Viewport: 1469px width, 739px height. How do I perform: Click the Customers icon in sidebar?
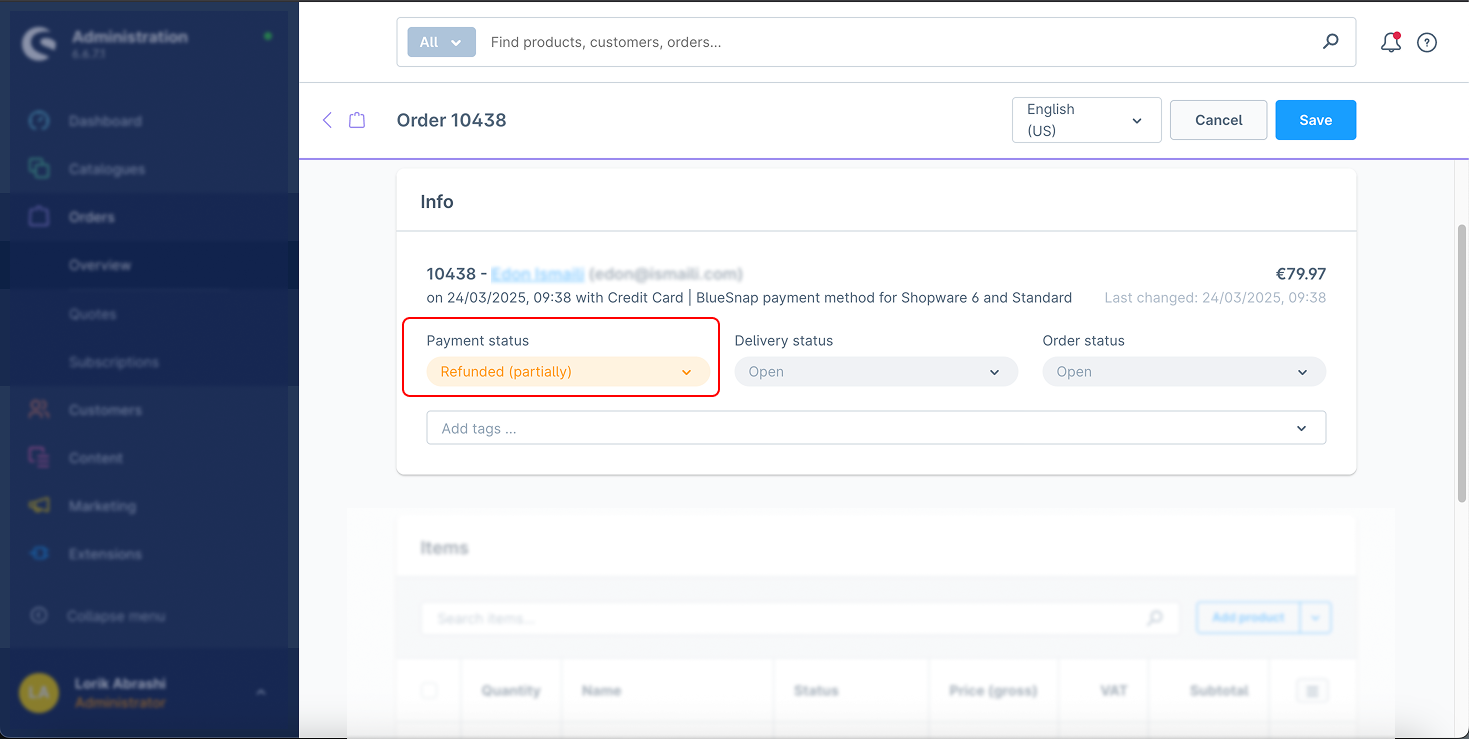pos(39,409)
